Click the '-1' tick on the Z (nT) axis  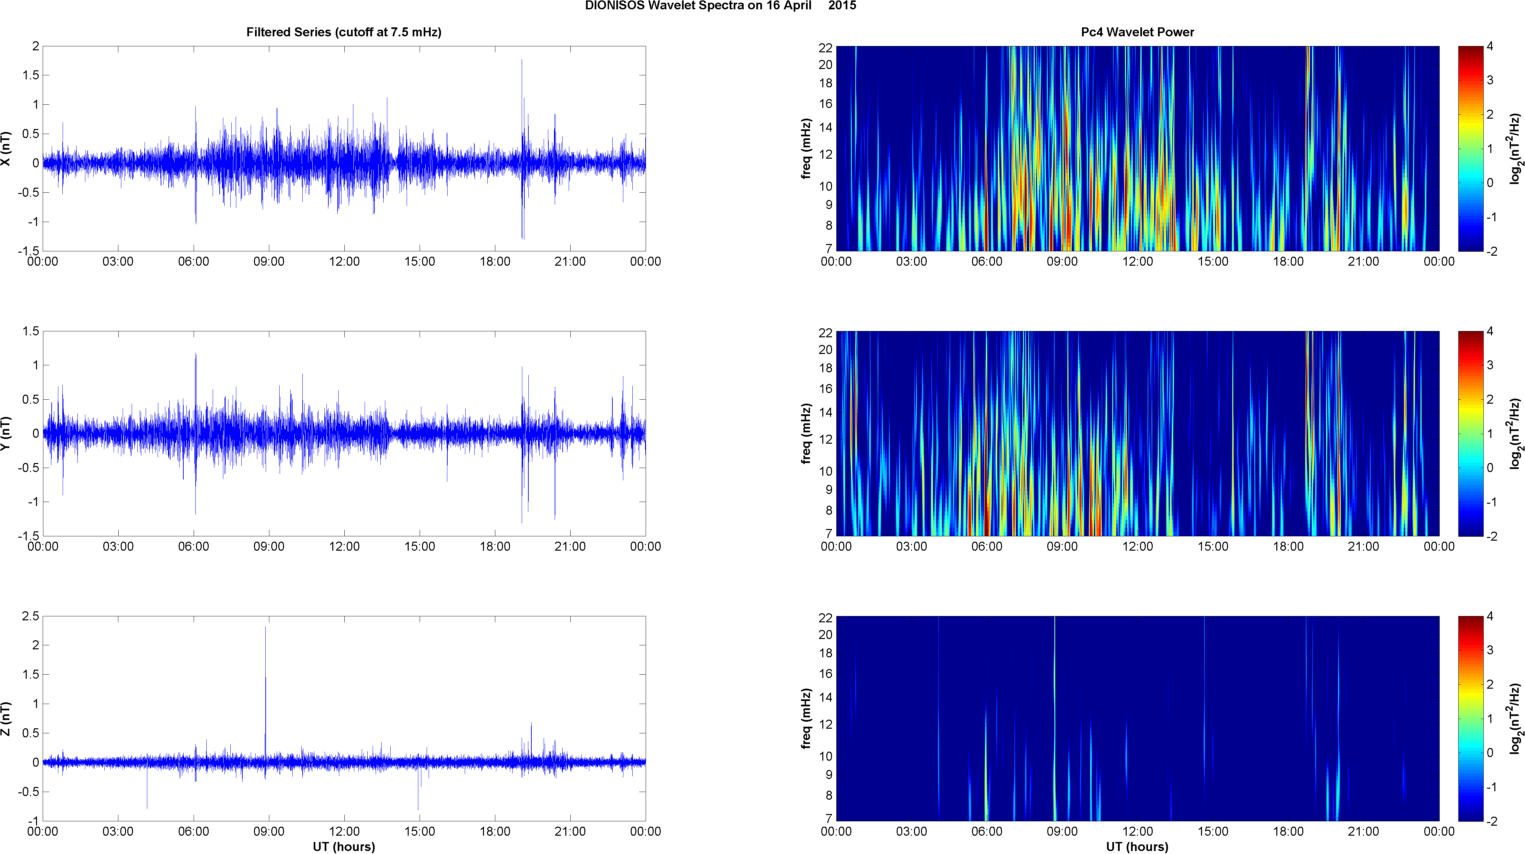(x=33, y=821)
